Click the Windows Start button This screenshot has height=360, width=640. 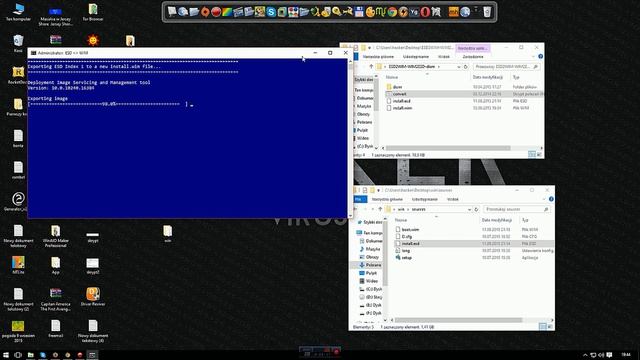click(6, 355)
